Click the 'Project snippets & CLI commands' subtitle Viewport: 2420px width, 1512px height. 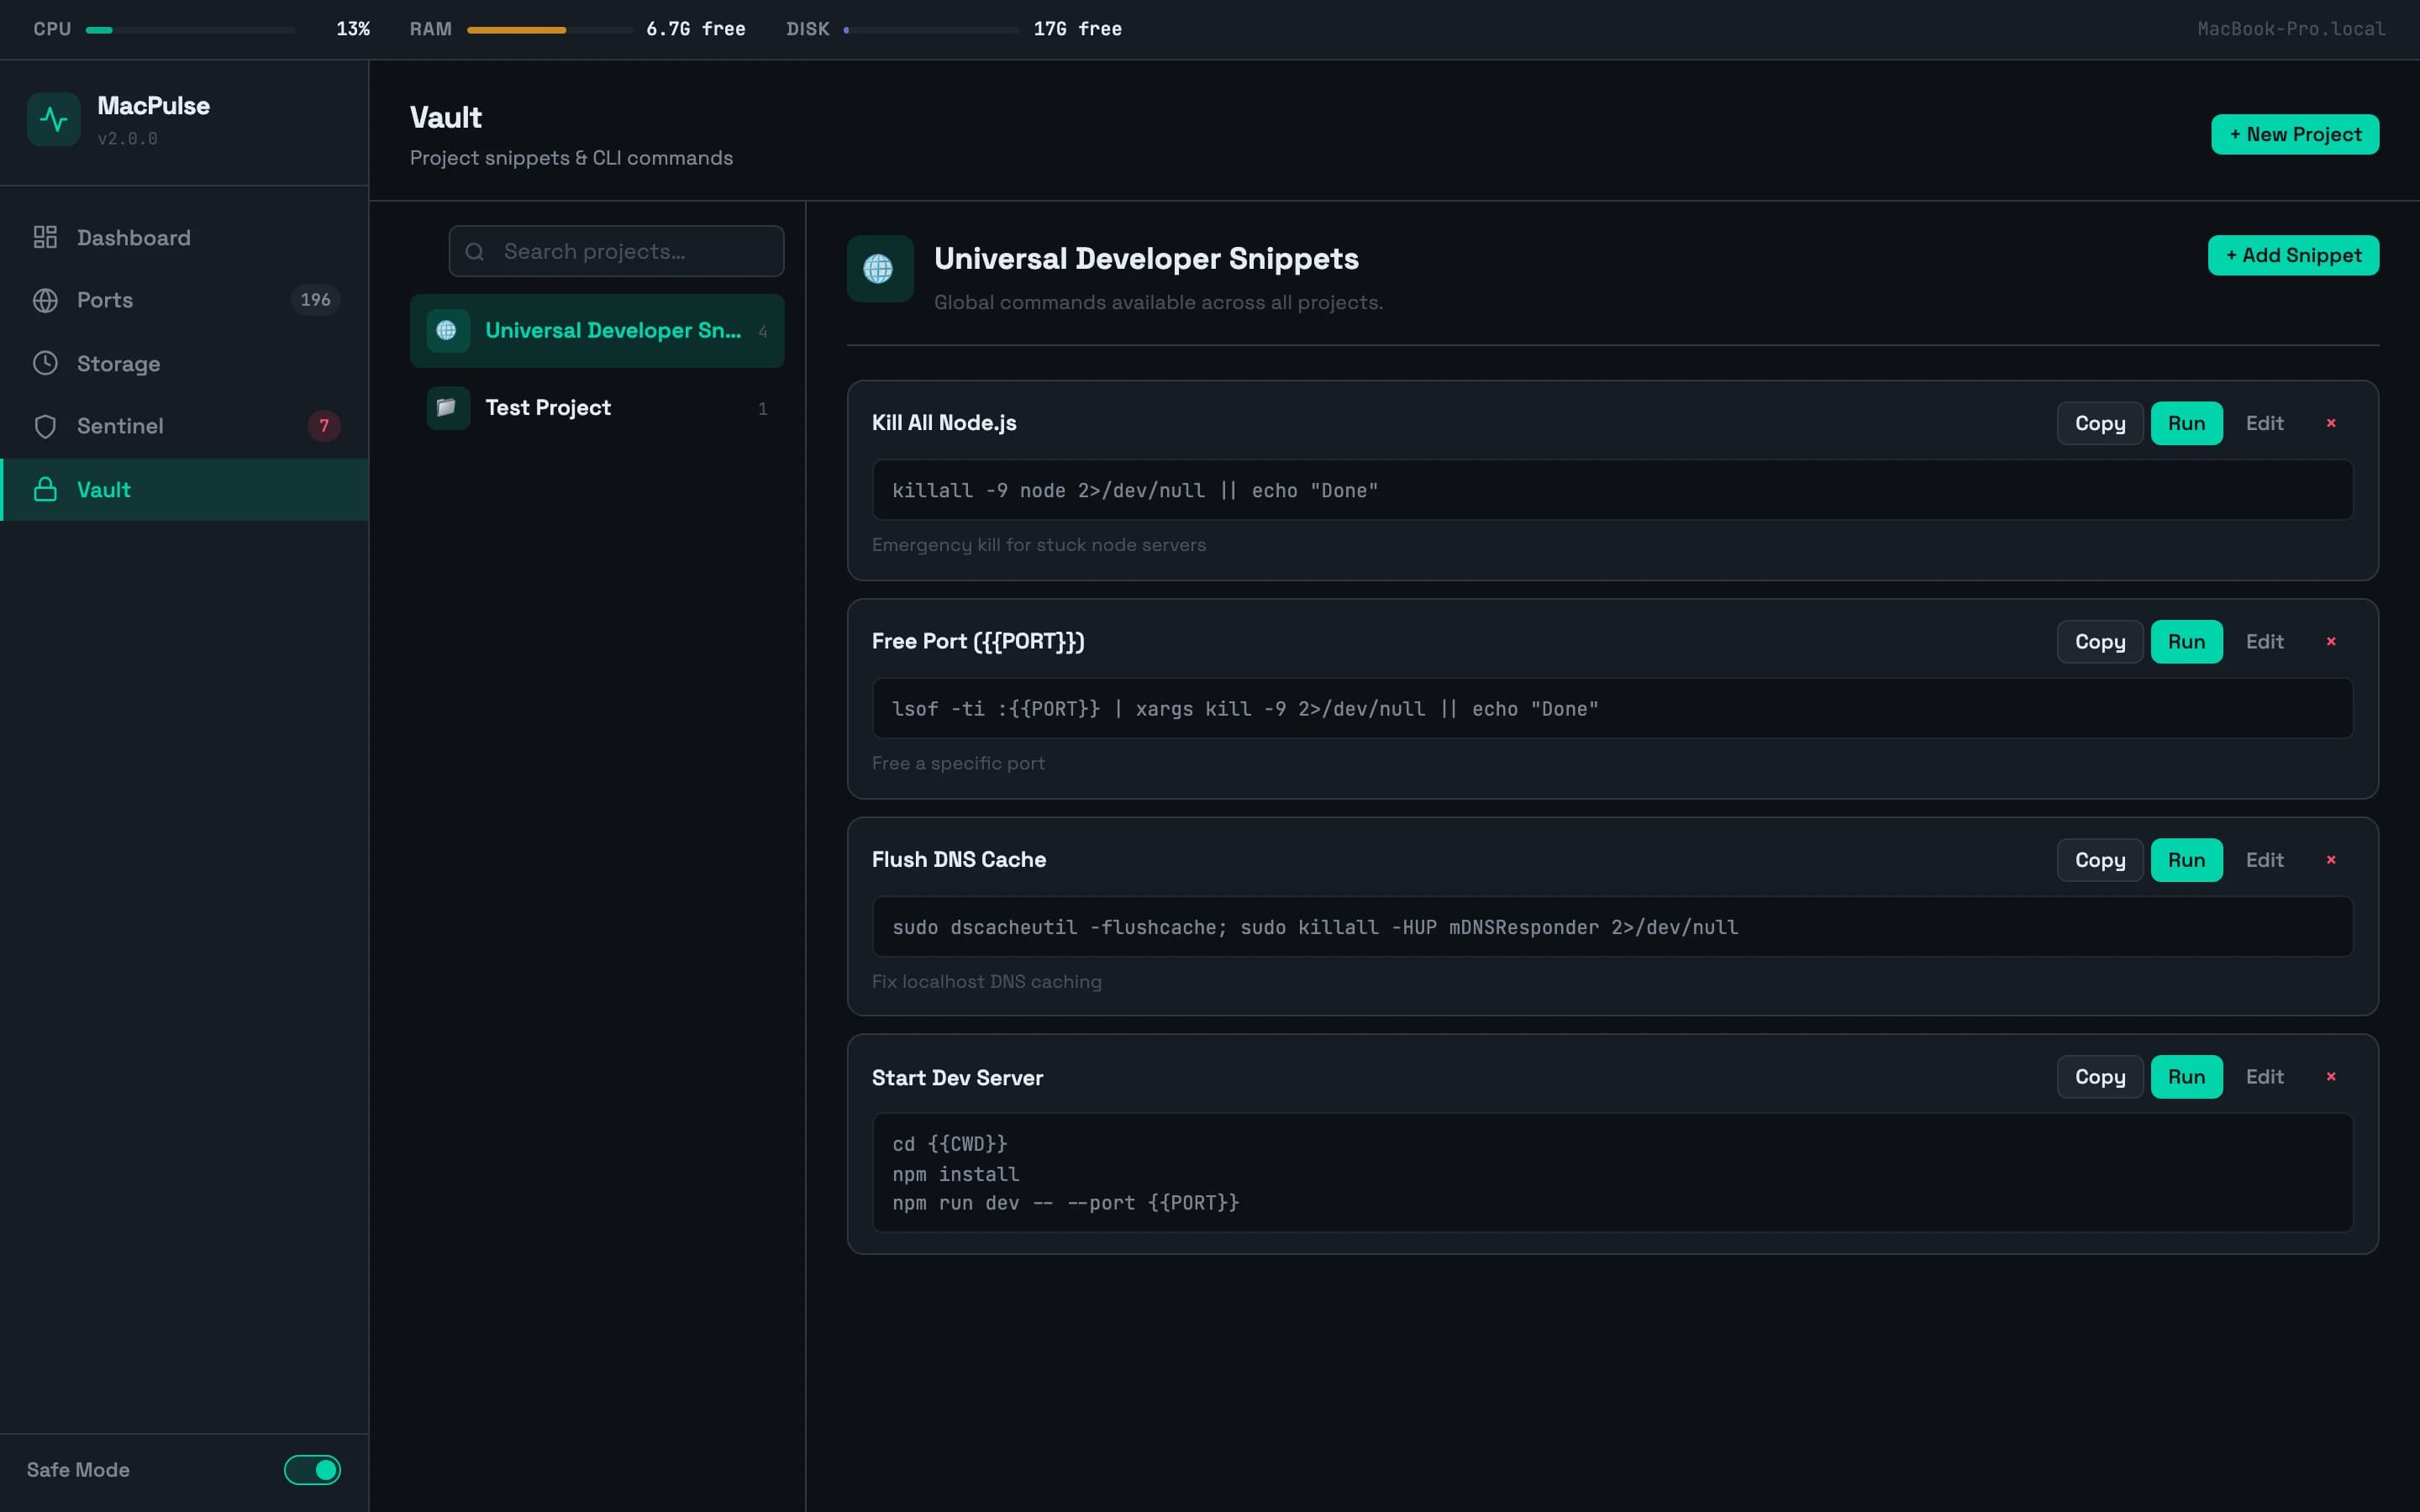571,158
